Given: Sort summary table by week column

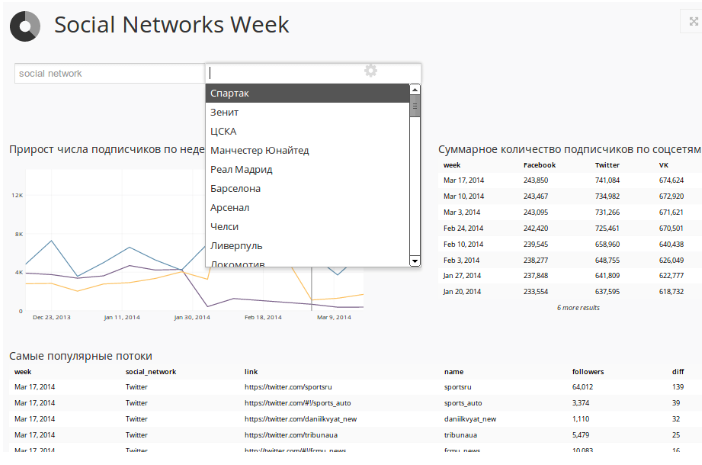Looking at the screenshot, I should tap(452, 165).
